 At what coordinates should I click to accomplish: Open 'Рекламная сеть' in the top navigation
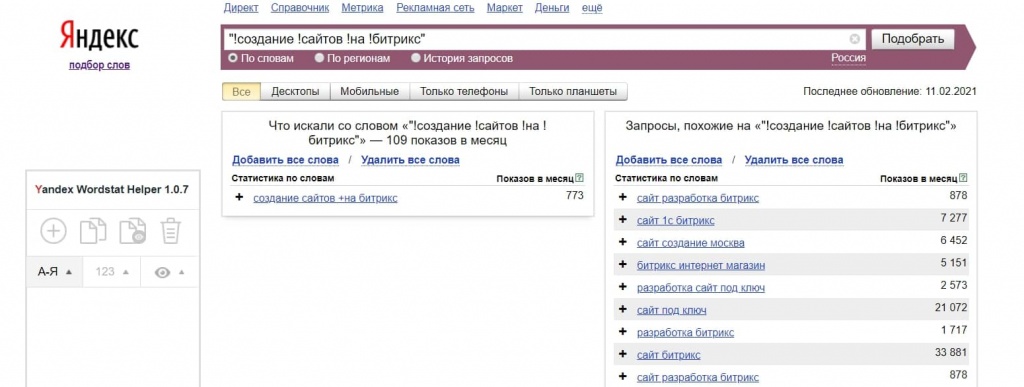pyautogui.click(x=436, y=8)
